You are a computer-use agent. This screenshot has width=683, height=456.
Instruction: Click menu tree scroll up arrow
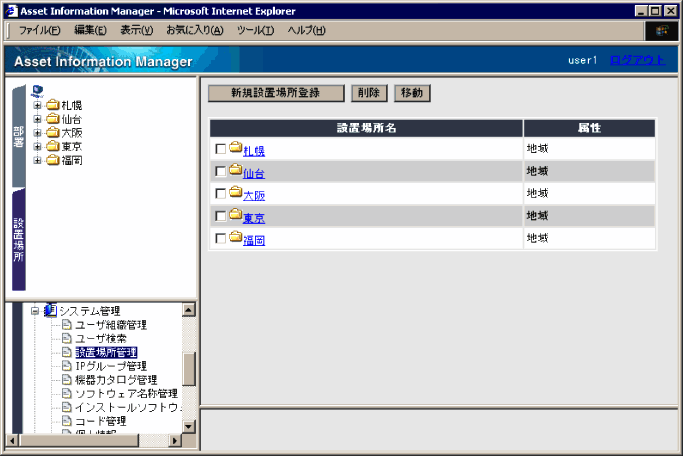(x=189, y=310)
